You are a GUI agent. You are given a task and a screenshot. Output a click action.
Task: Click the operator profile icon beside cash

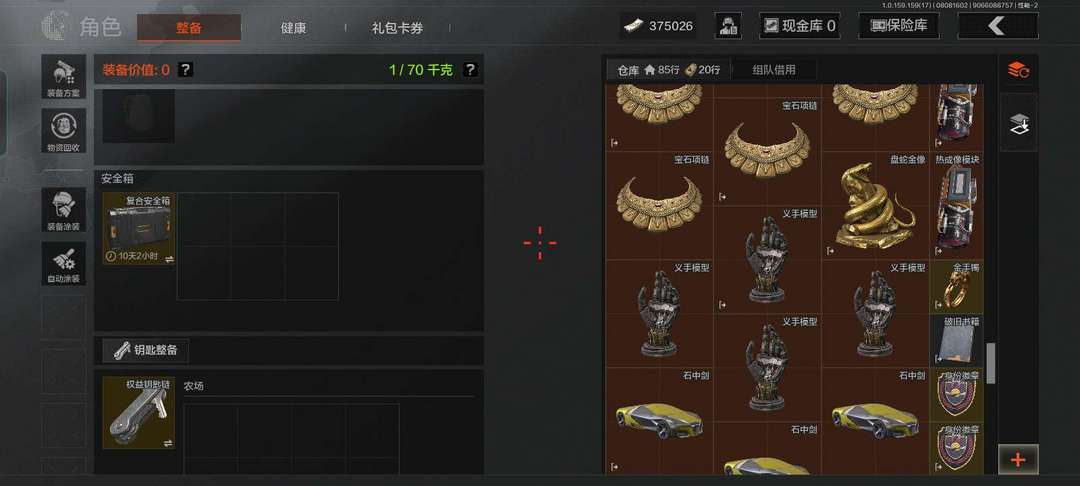pyautogui.click(x=727, y=26)
